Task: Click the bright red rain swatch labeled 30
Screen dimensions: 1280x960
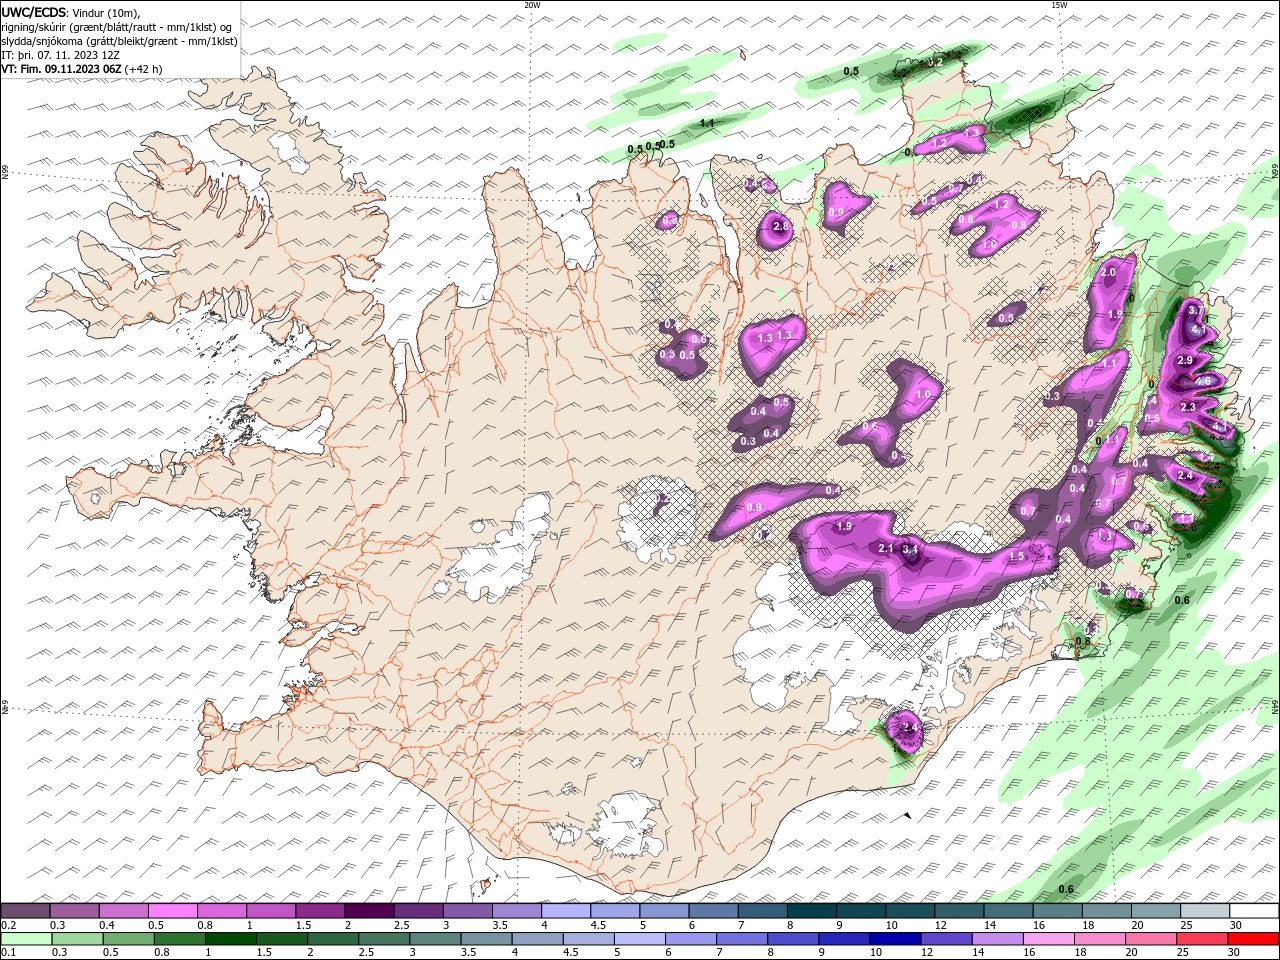Action: (1253, 939)
